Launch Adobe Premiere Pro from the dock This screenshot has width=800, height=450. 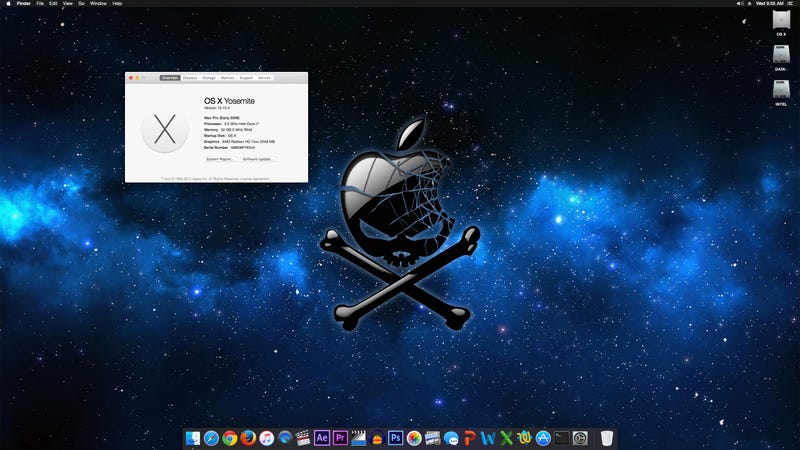click(x=340, y=438)
